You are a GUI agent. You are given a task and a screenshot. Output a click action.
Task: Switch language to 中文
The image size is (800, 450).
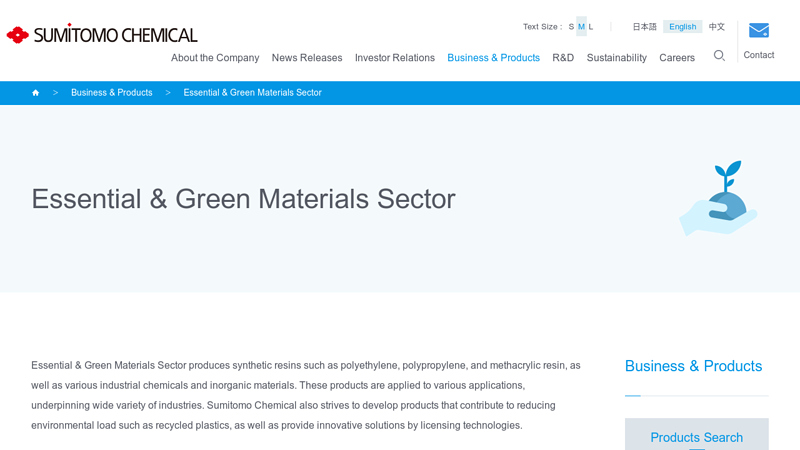(716, 27)
